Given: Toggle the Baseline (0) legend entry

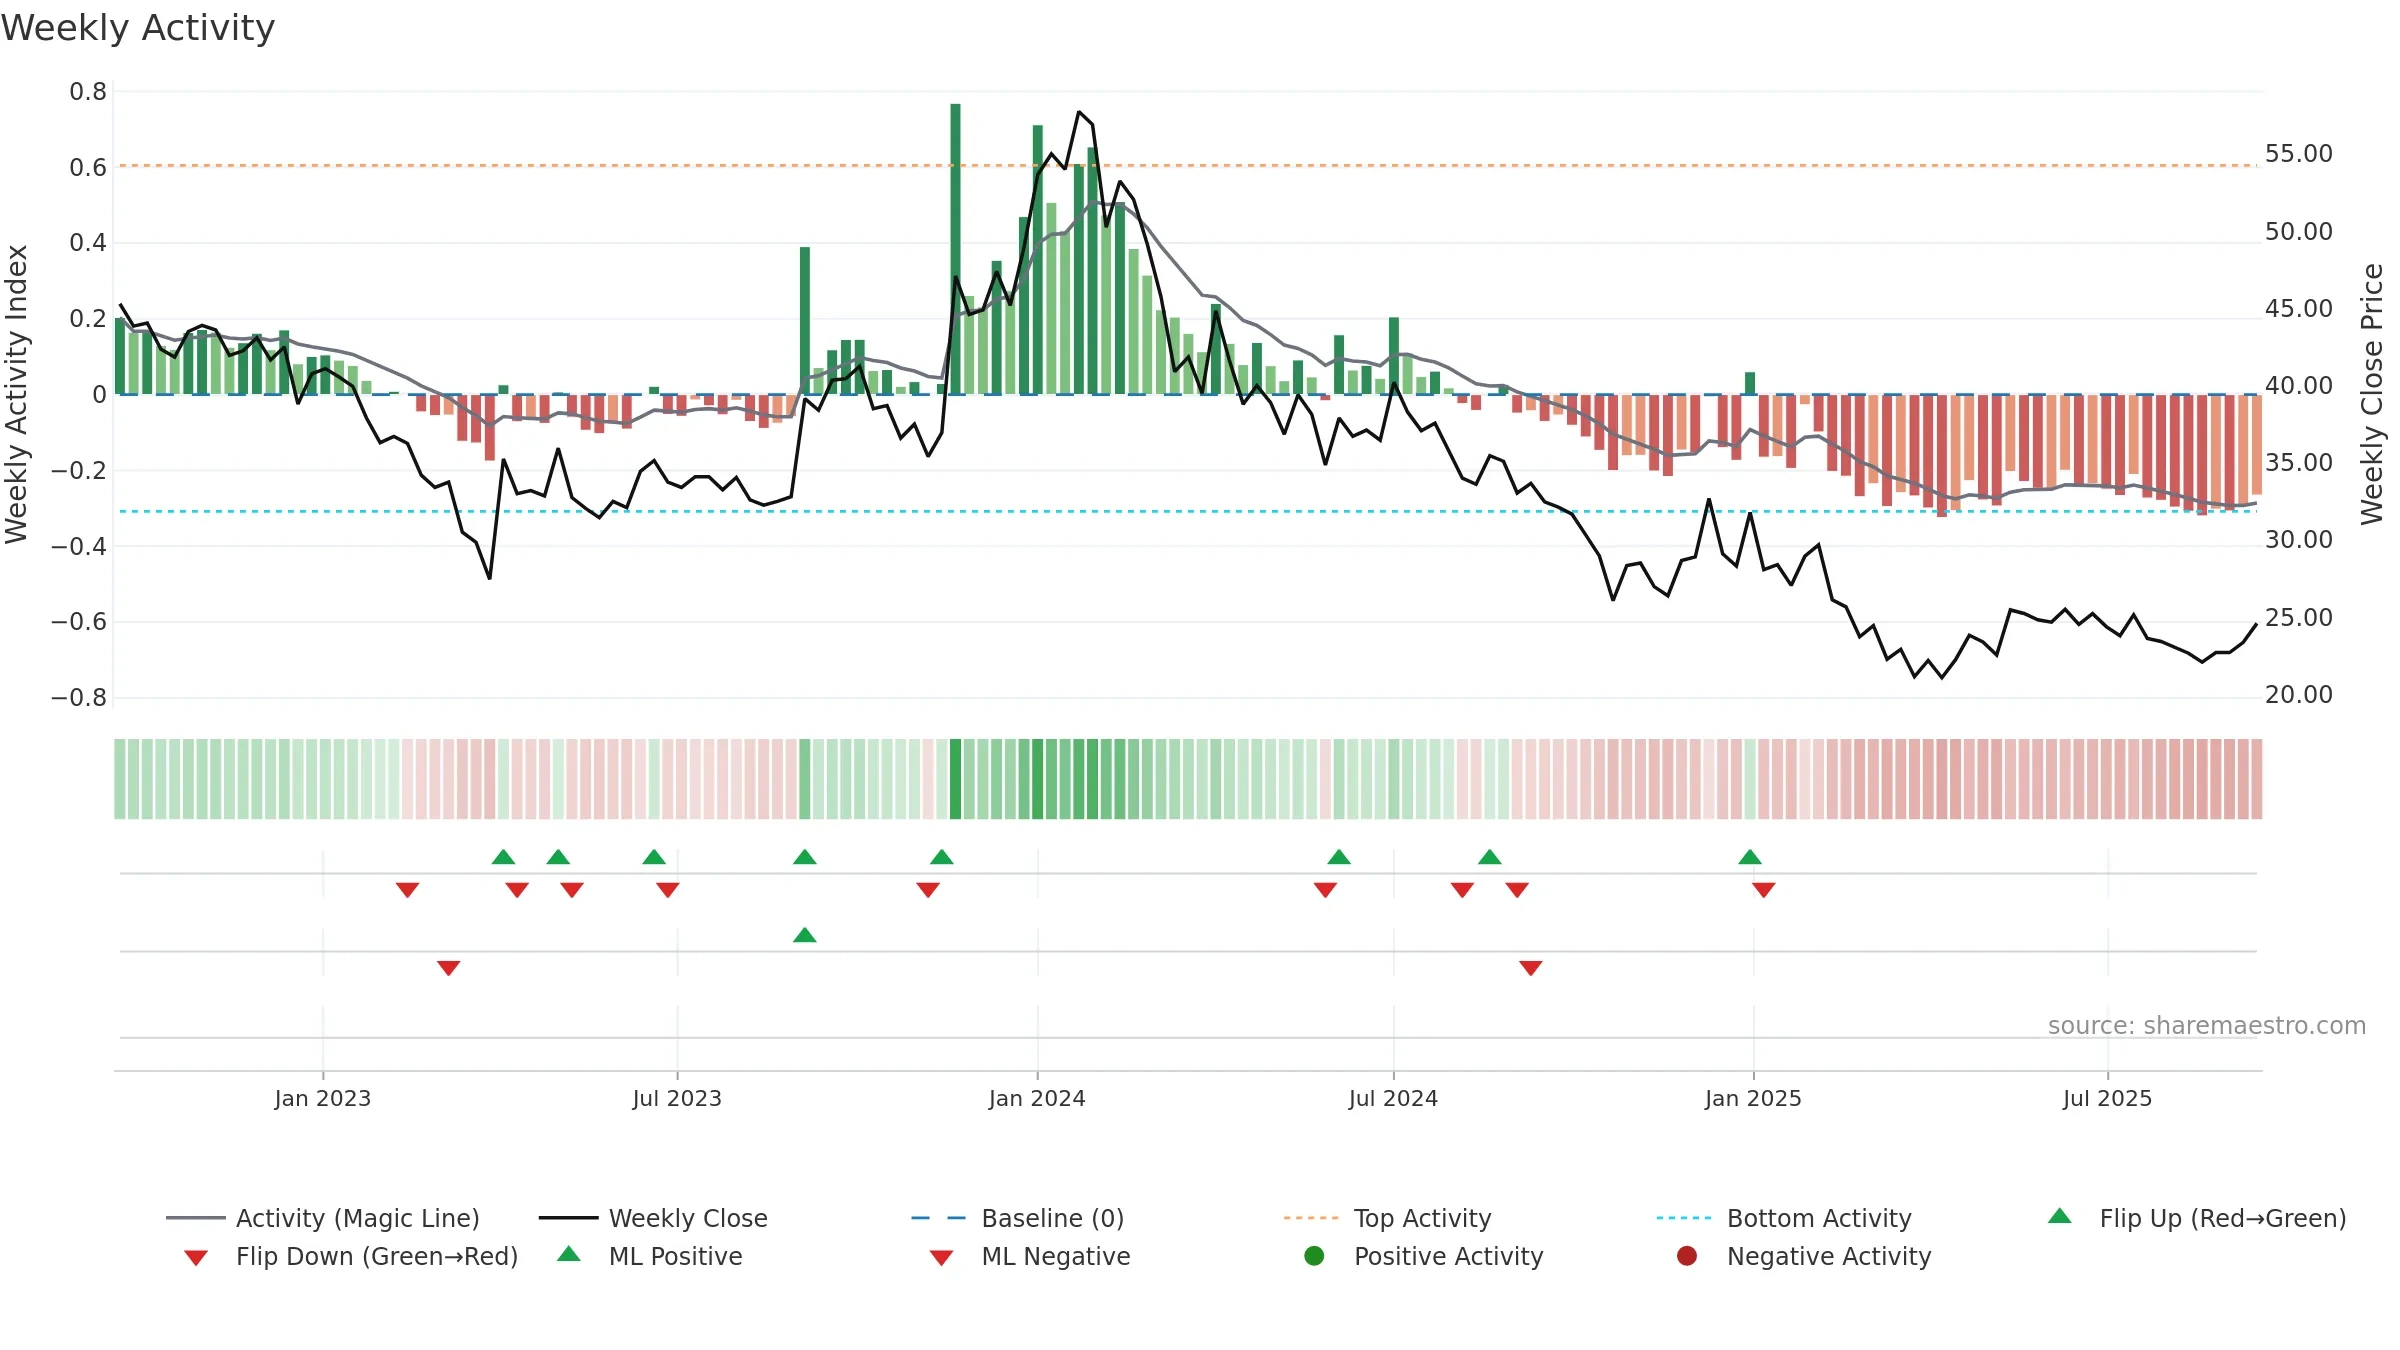Looking at the screenshot, I should [1018, 1218].
